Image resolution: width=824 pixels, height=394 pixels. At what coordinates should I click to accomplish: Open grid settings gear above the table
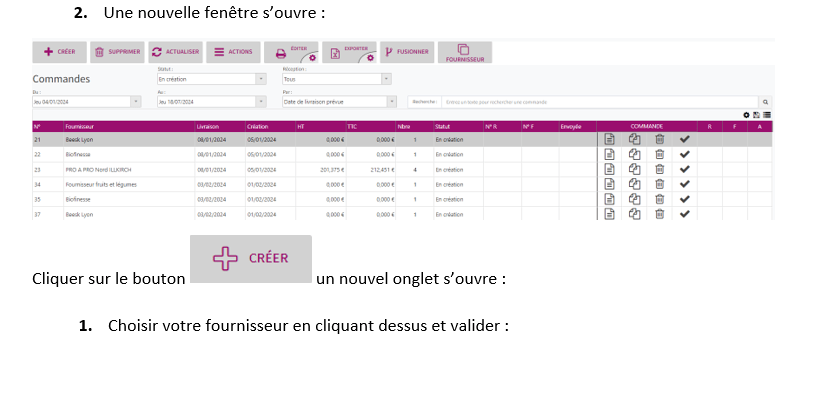(x=746, y=115)
